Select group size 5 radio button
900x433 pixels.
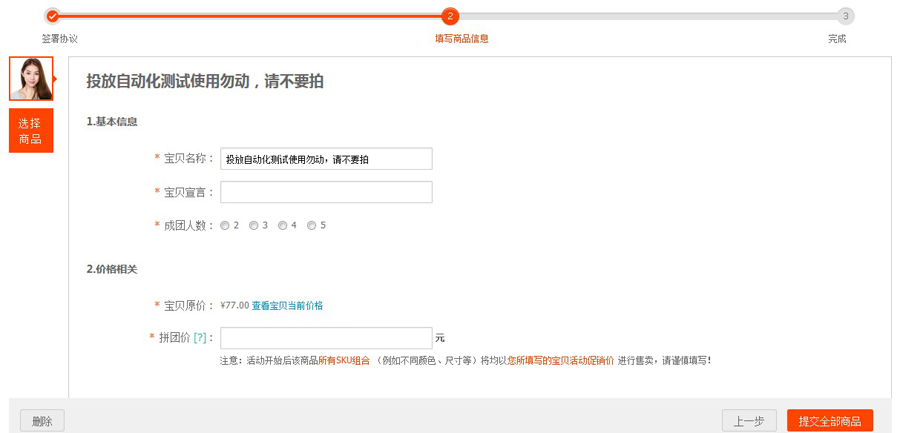tap(312, 226)
